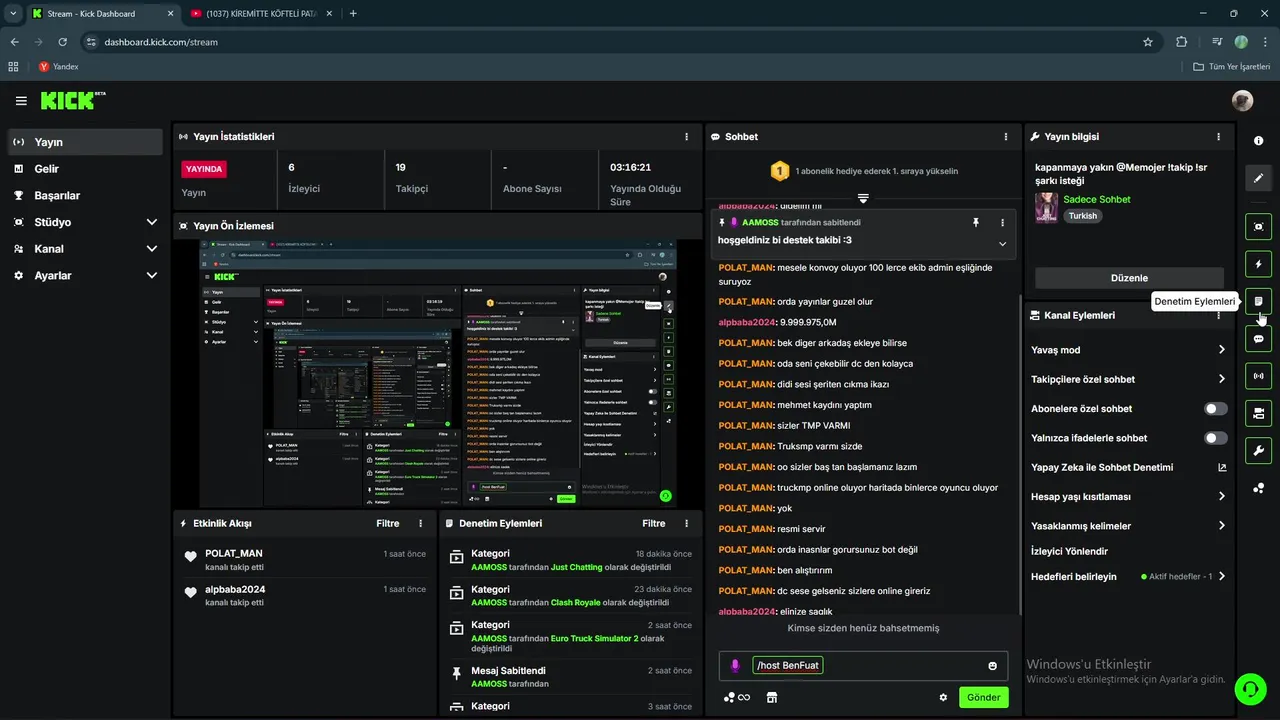The height and width of the screenshot is (720, 1280).
Task: Open Filtre in Etkinlik Akışı panel
Action: [x=388, y=523]
